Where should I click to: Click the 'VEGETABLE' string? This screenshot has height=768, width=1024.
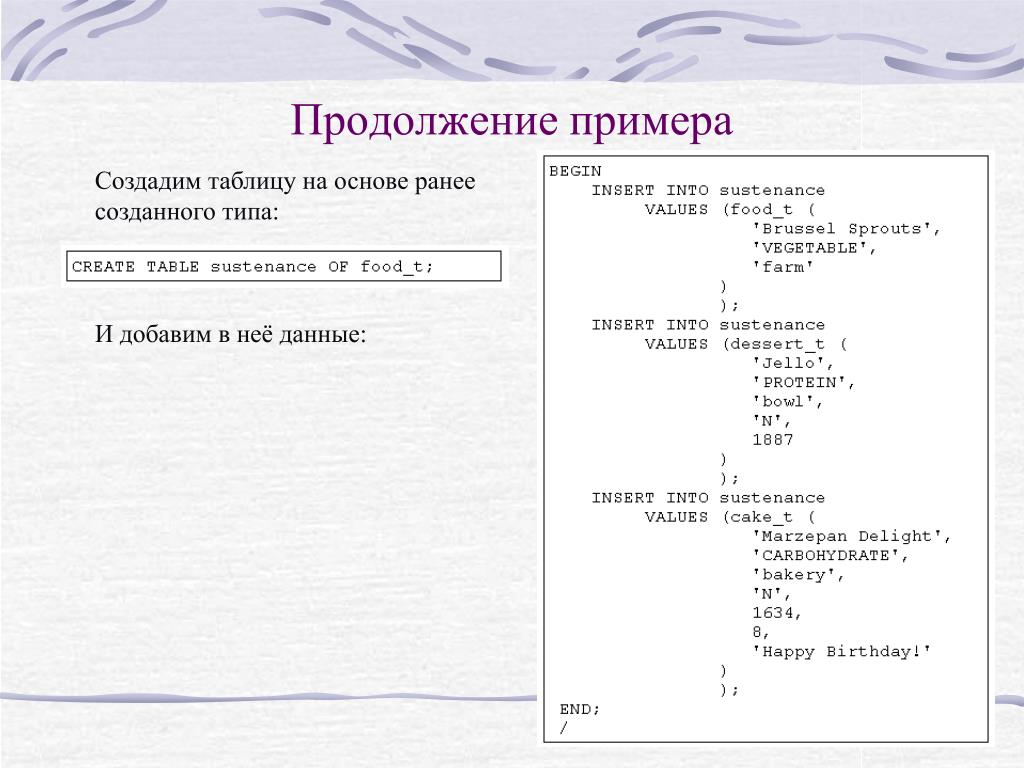pyautogui.click(x=814, y=248)
